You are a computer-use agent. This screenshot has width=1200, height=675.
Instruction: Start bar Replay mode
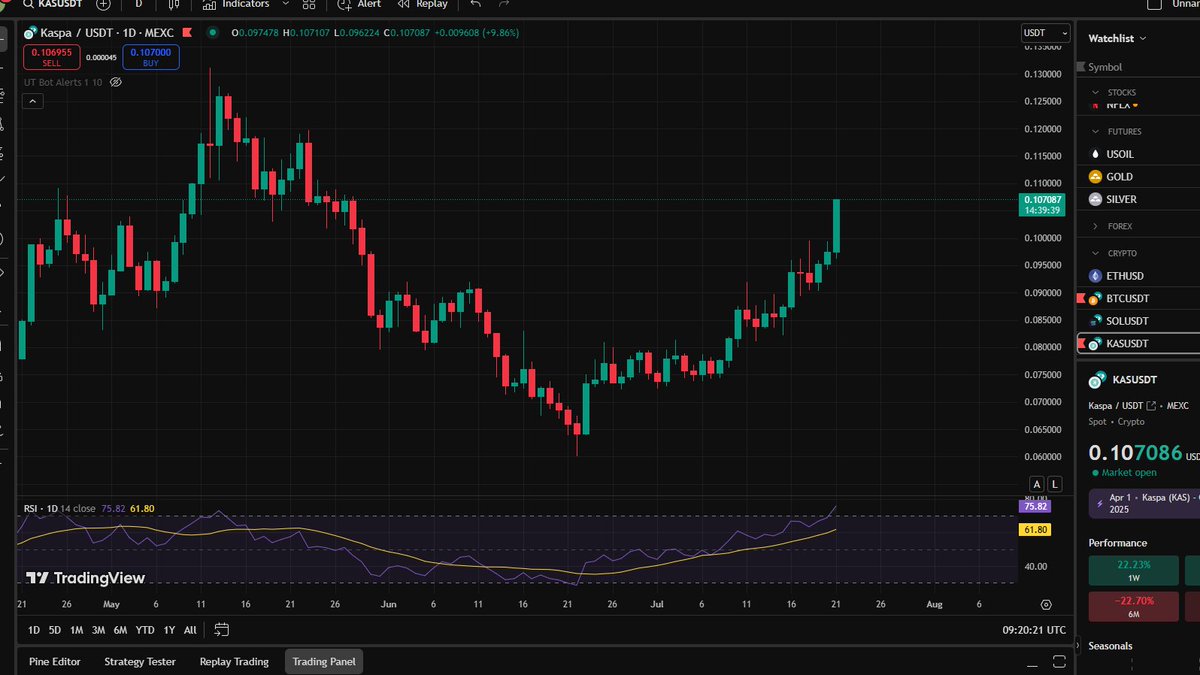423,4
